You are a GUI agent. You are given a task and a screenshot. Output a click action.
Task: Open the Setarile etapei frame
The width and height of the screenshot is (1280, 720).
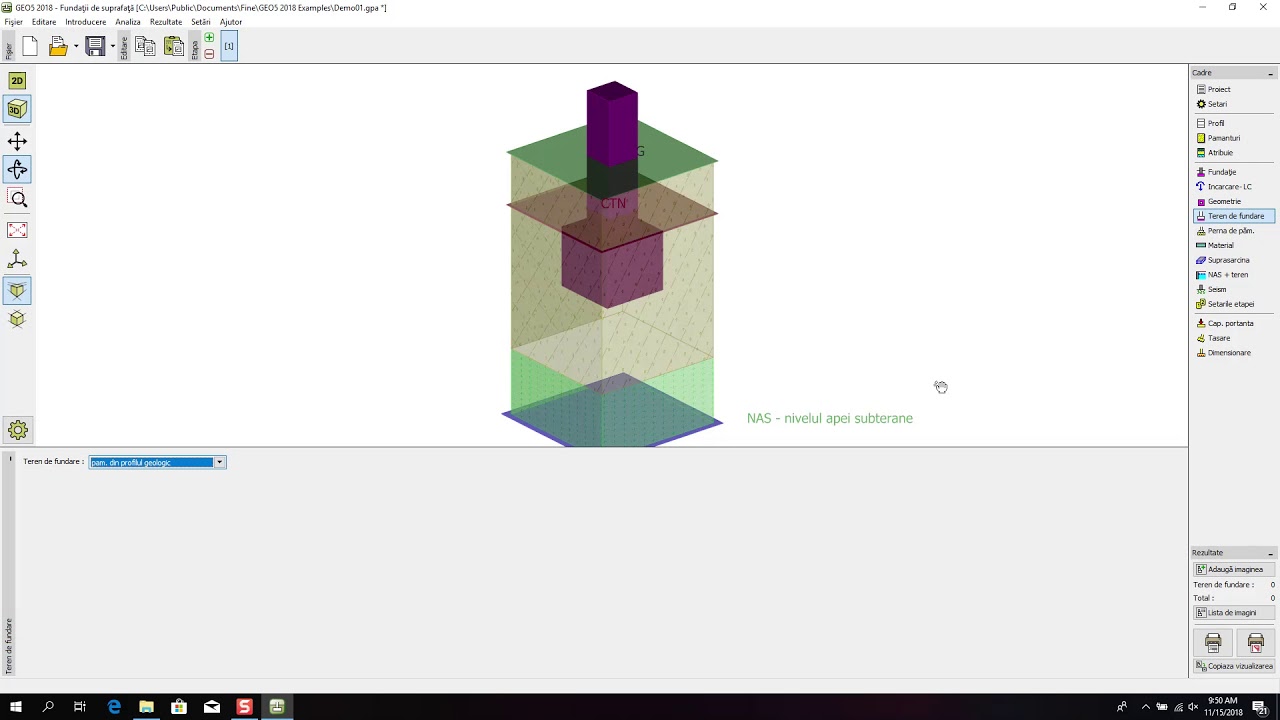pyautogui.click(x=1234, y=304)
